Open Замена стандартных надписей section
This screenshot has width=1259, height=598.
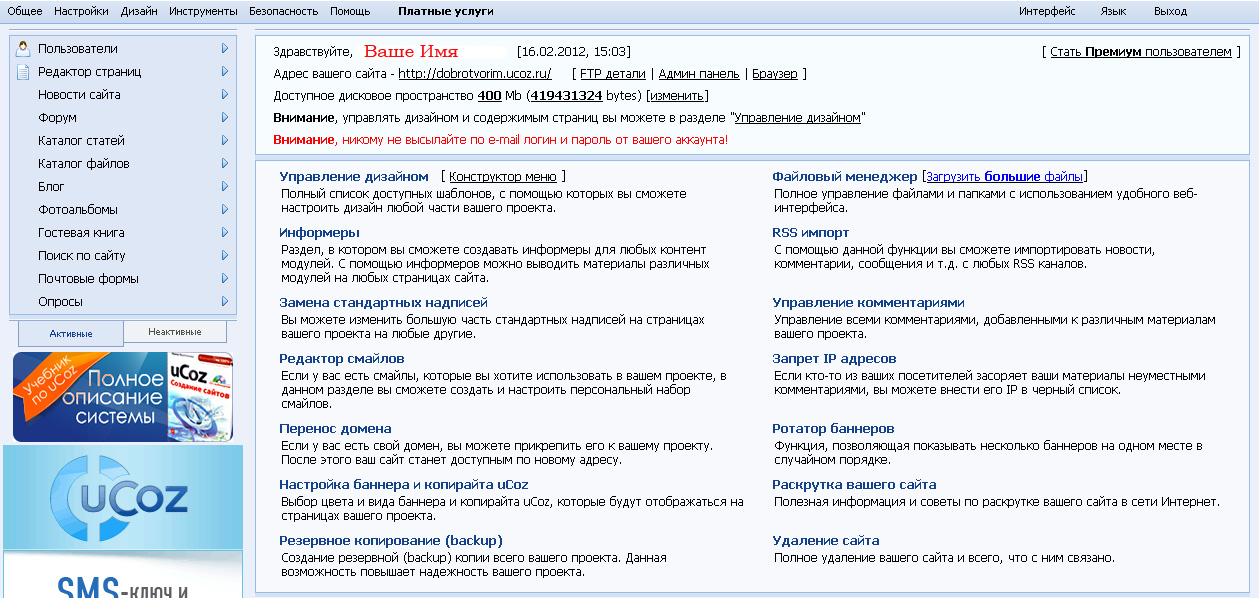pyautogui.click(x=383, y=302)
